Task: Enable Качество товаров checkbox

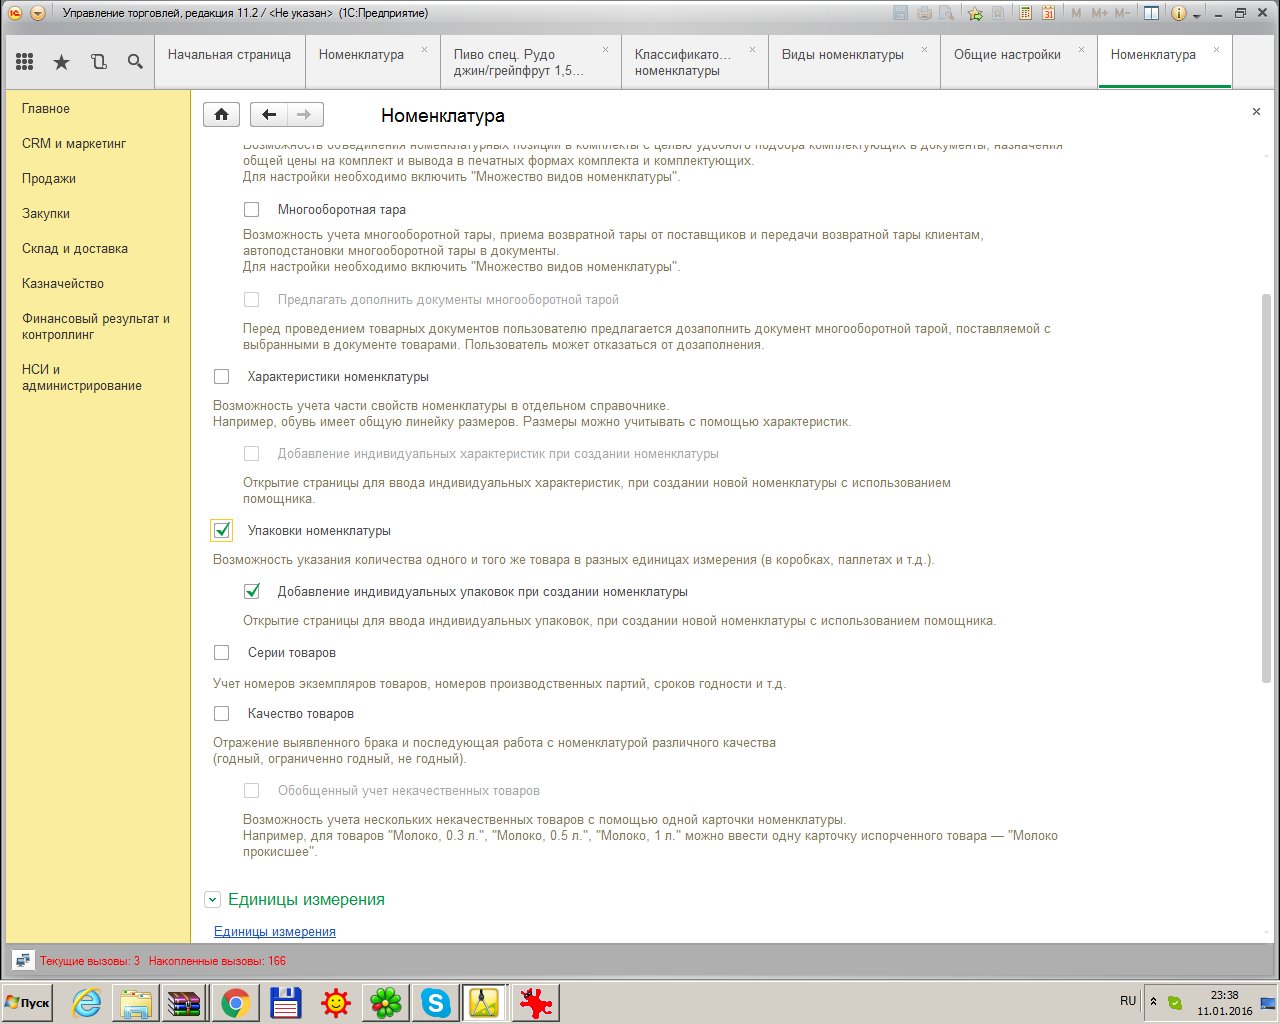Action: pos(221,714)
